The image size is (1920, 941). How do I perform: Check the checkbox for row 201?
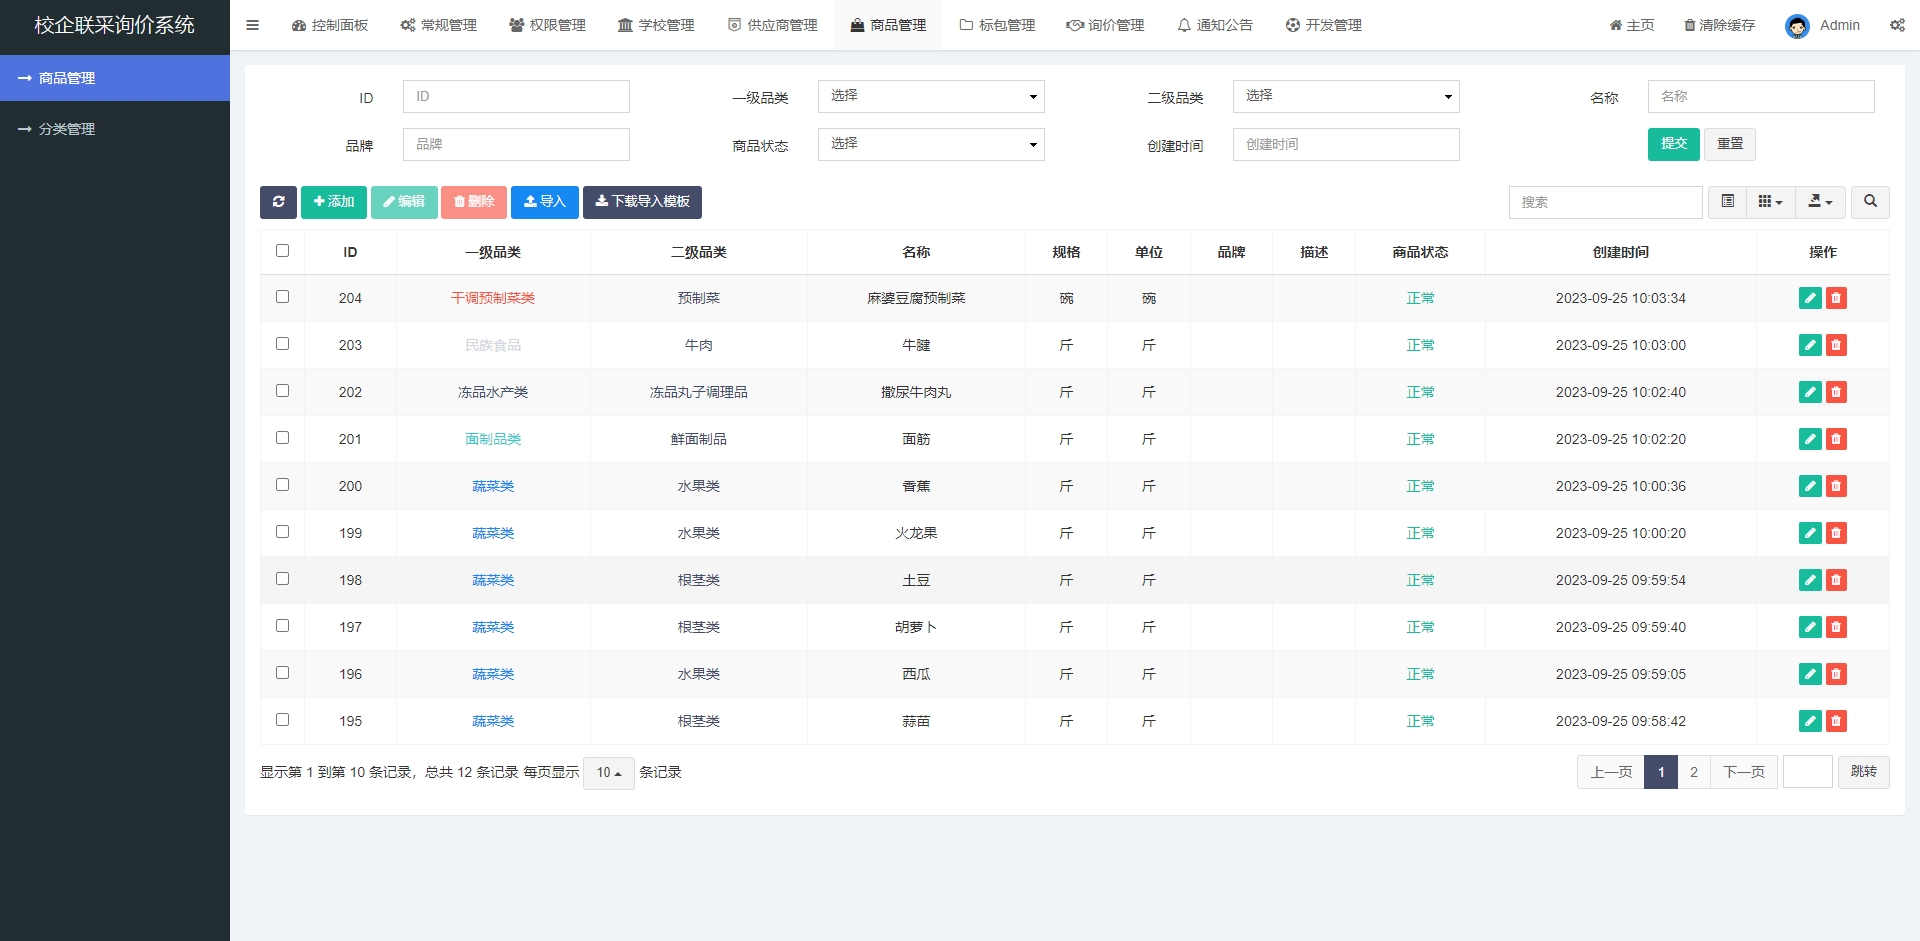pos(282,438)
